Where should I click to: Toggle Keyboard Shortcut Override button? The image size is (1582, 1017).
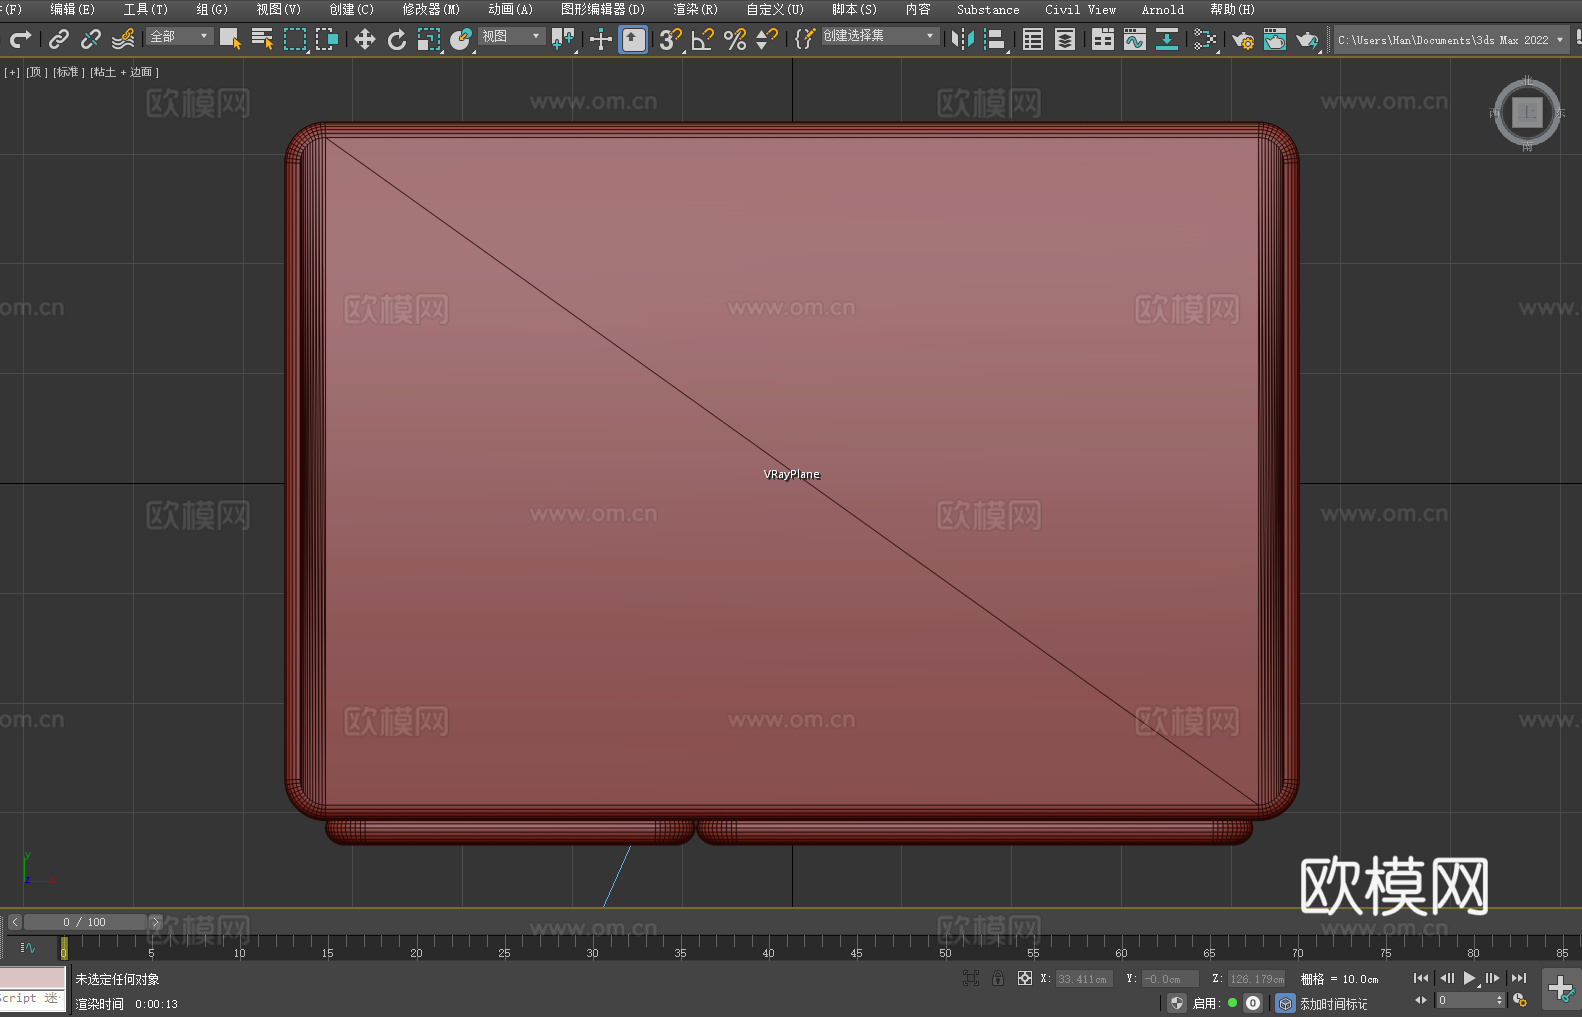633,39
